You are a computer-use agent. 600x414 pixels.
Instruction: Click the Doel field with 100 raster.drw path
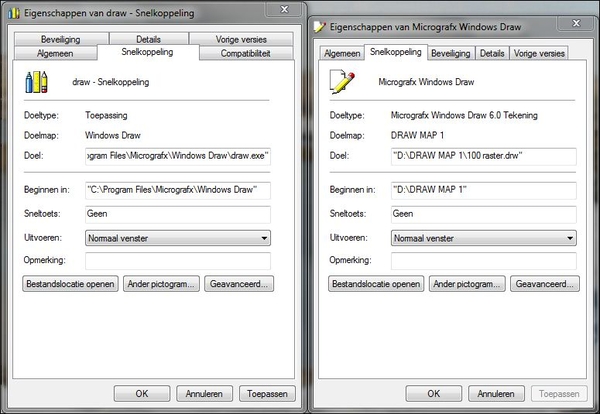(484, 156)
